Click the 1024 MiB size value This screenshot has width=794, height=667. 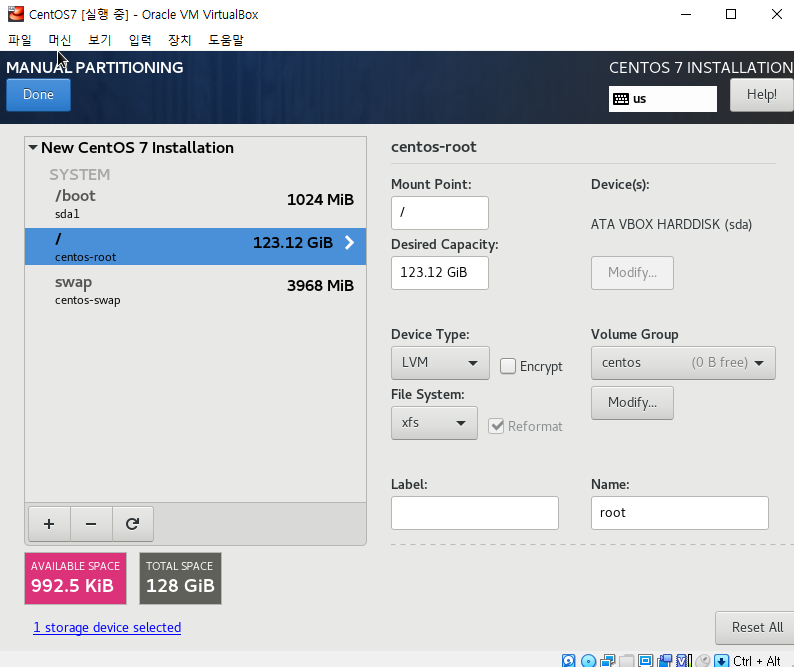(320, 200)
